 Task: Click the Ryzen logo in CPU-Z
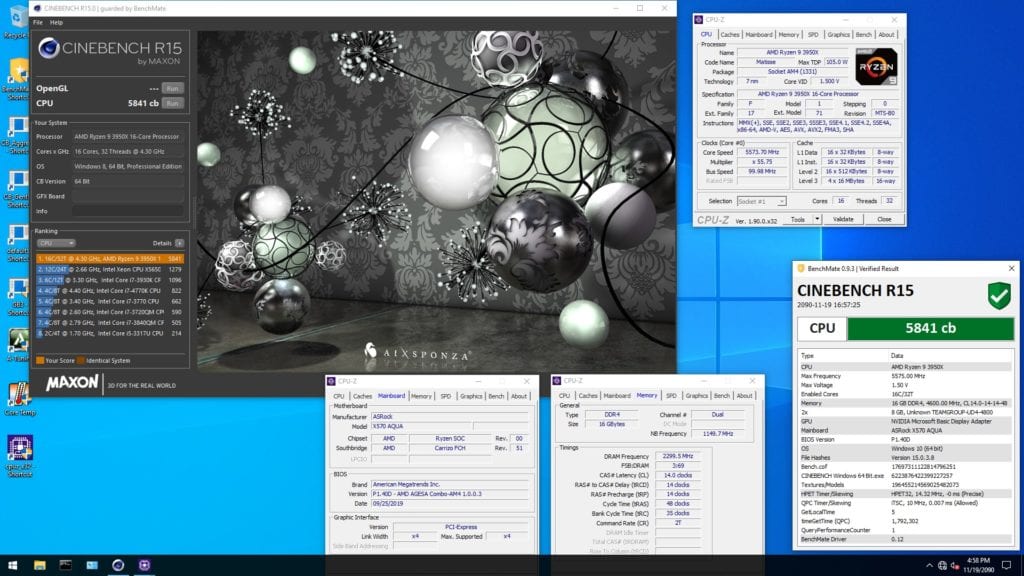point(876,66)
